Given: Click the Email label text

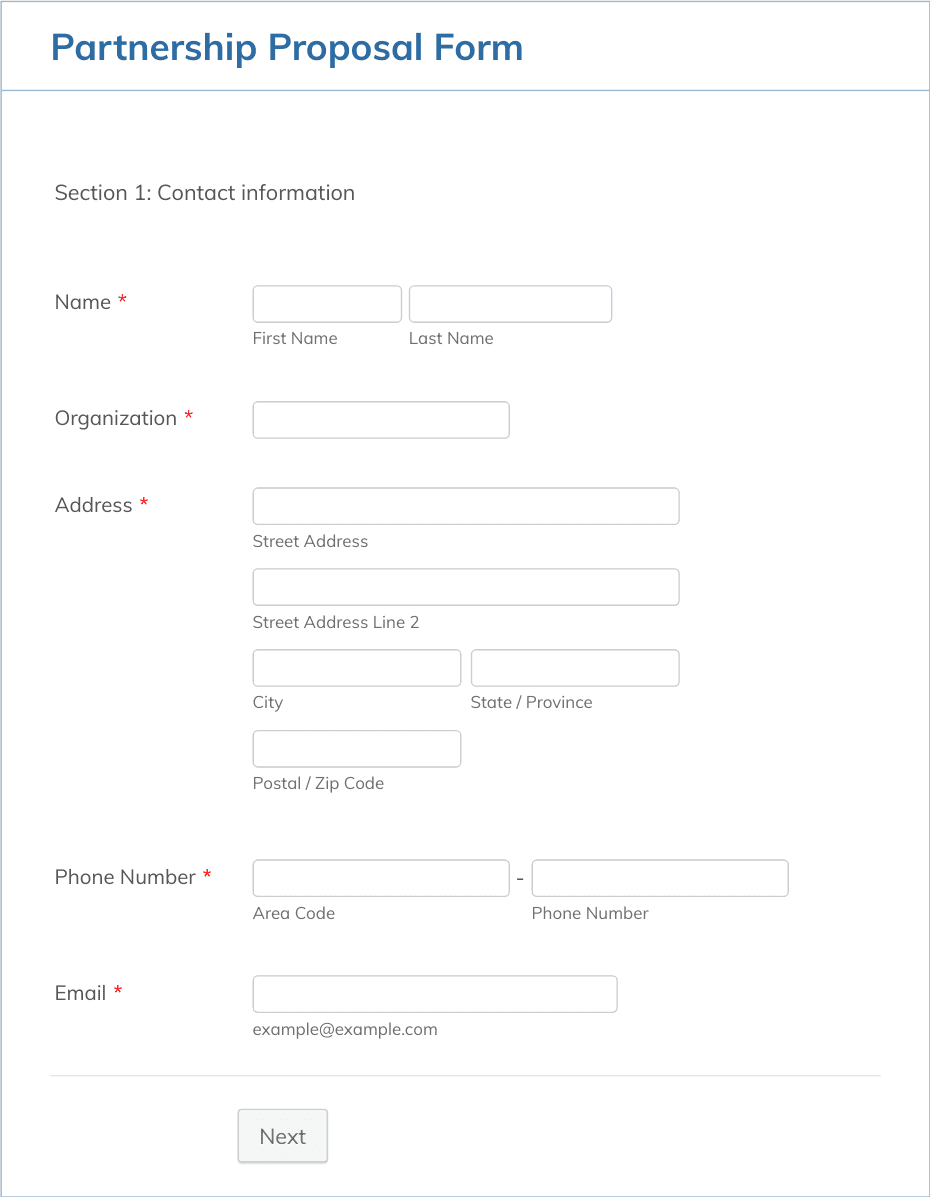Looking at the screenshot, I should 80,993.
